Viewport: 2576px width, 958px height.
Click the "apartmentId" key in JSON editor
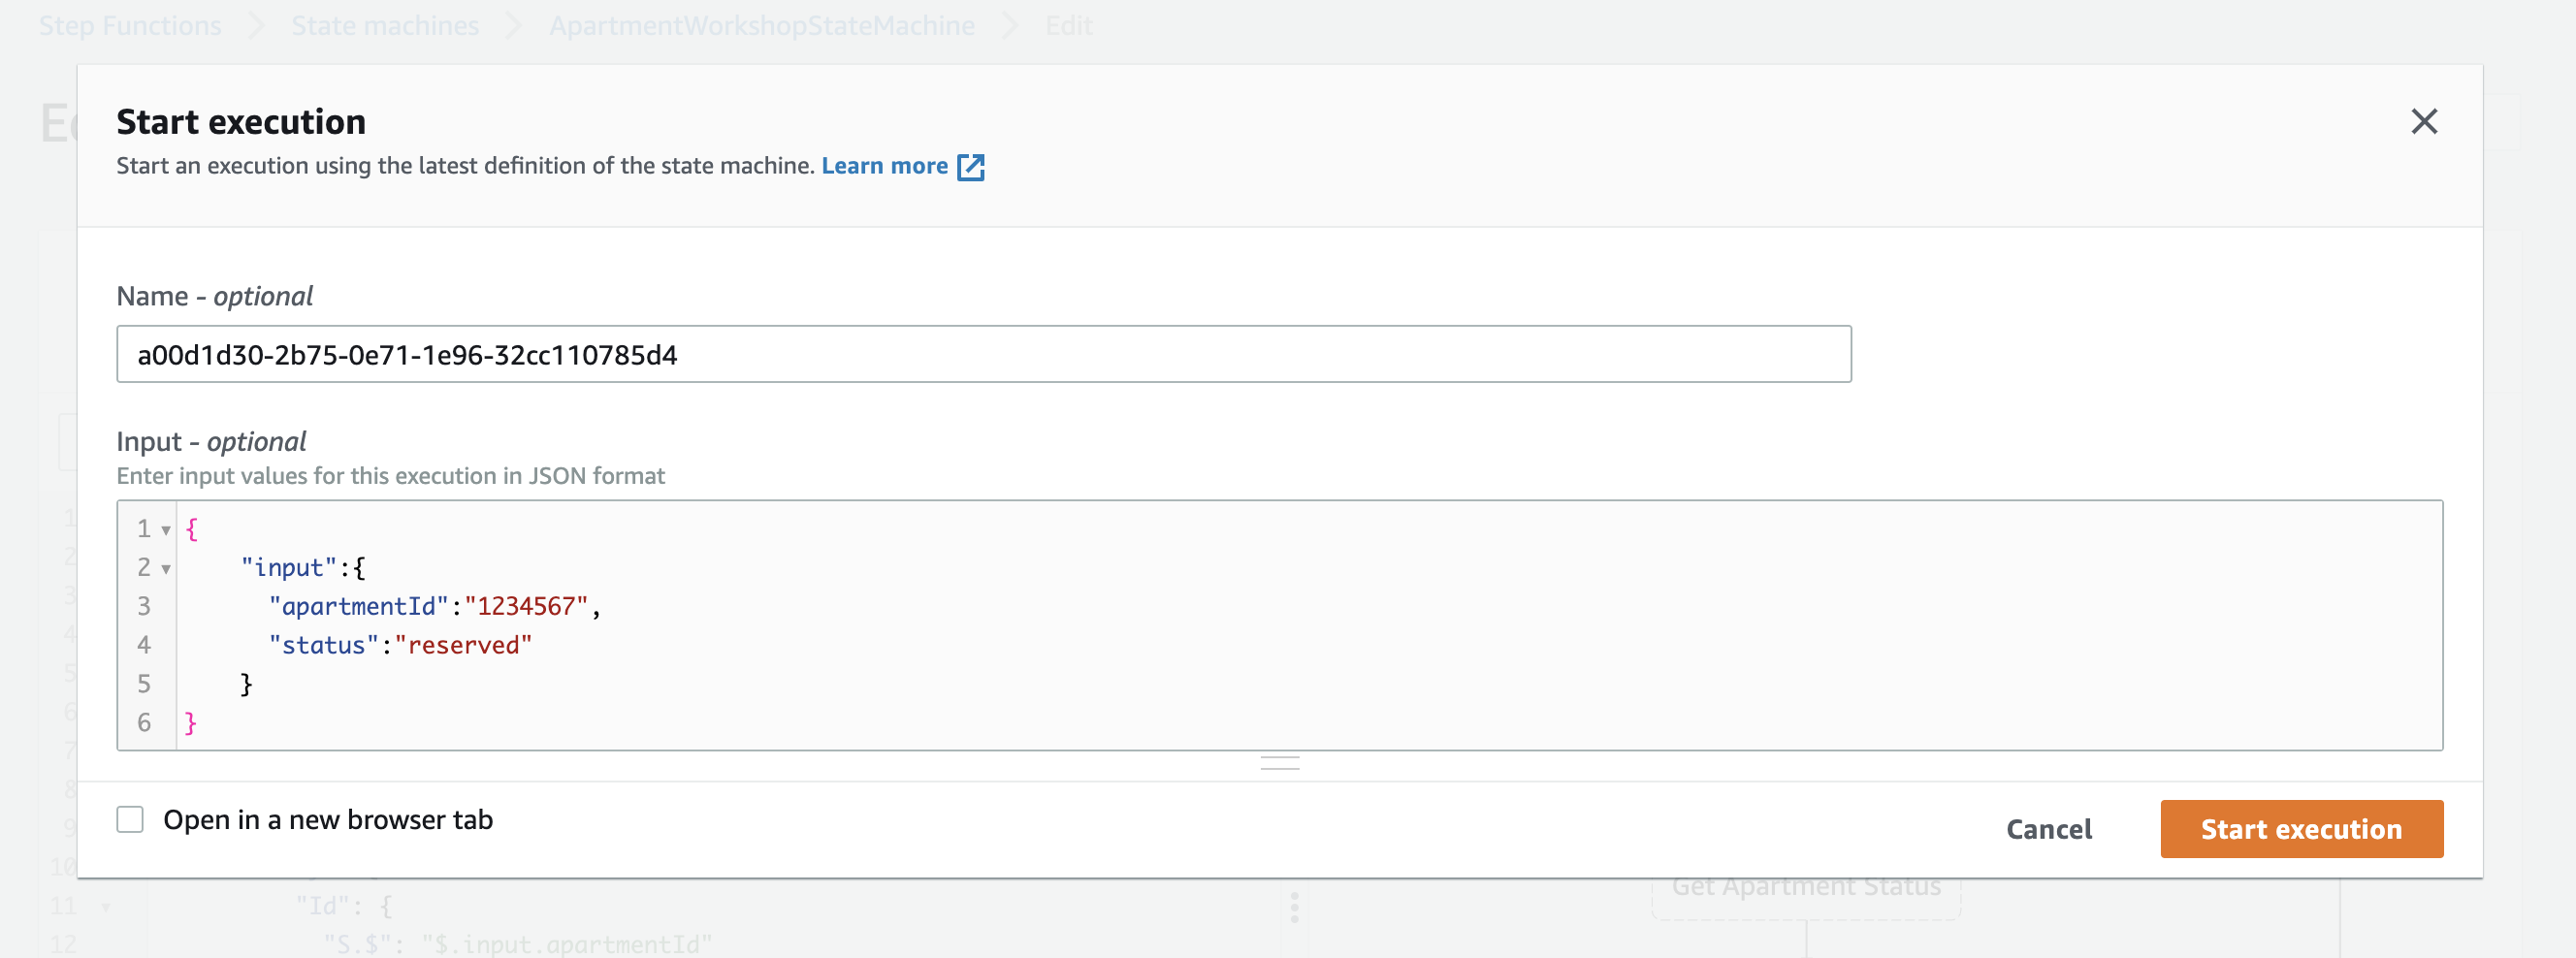[x=358, y=606]
